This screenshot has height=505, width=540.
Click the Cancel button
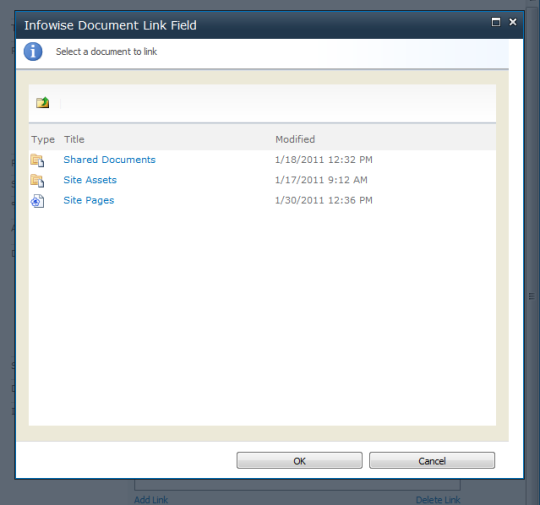tap(432, 461)
